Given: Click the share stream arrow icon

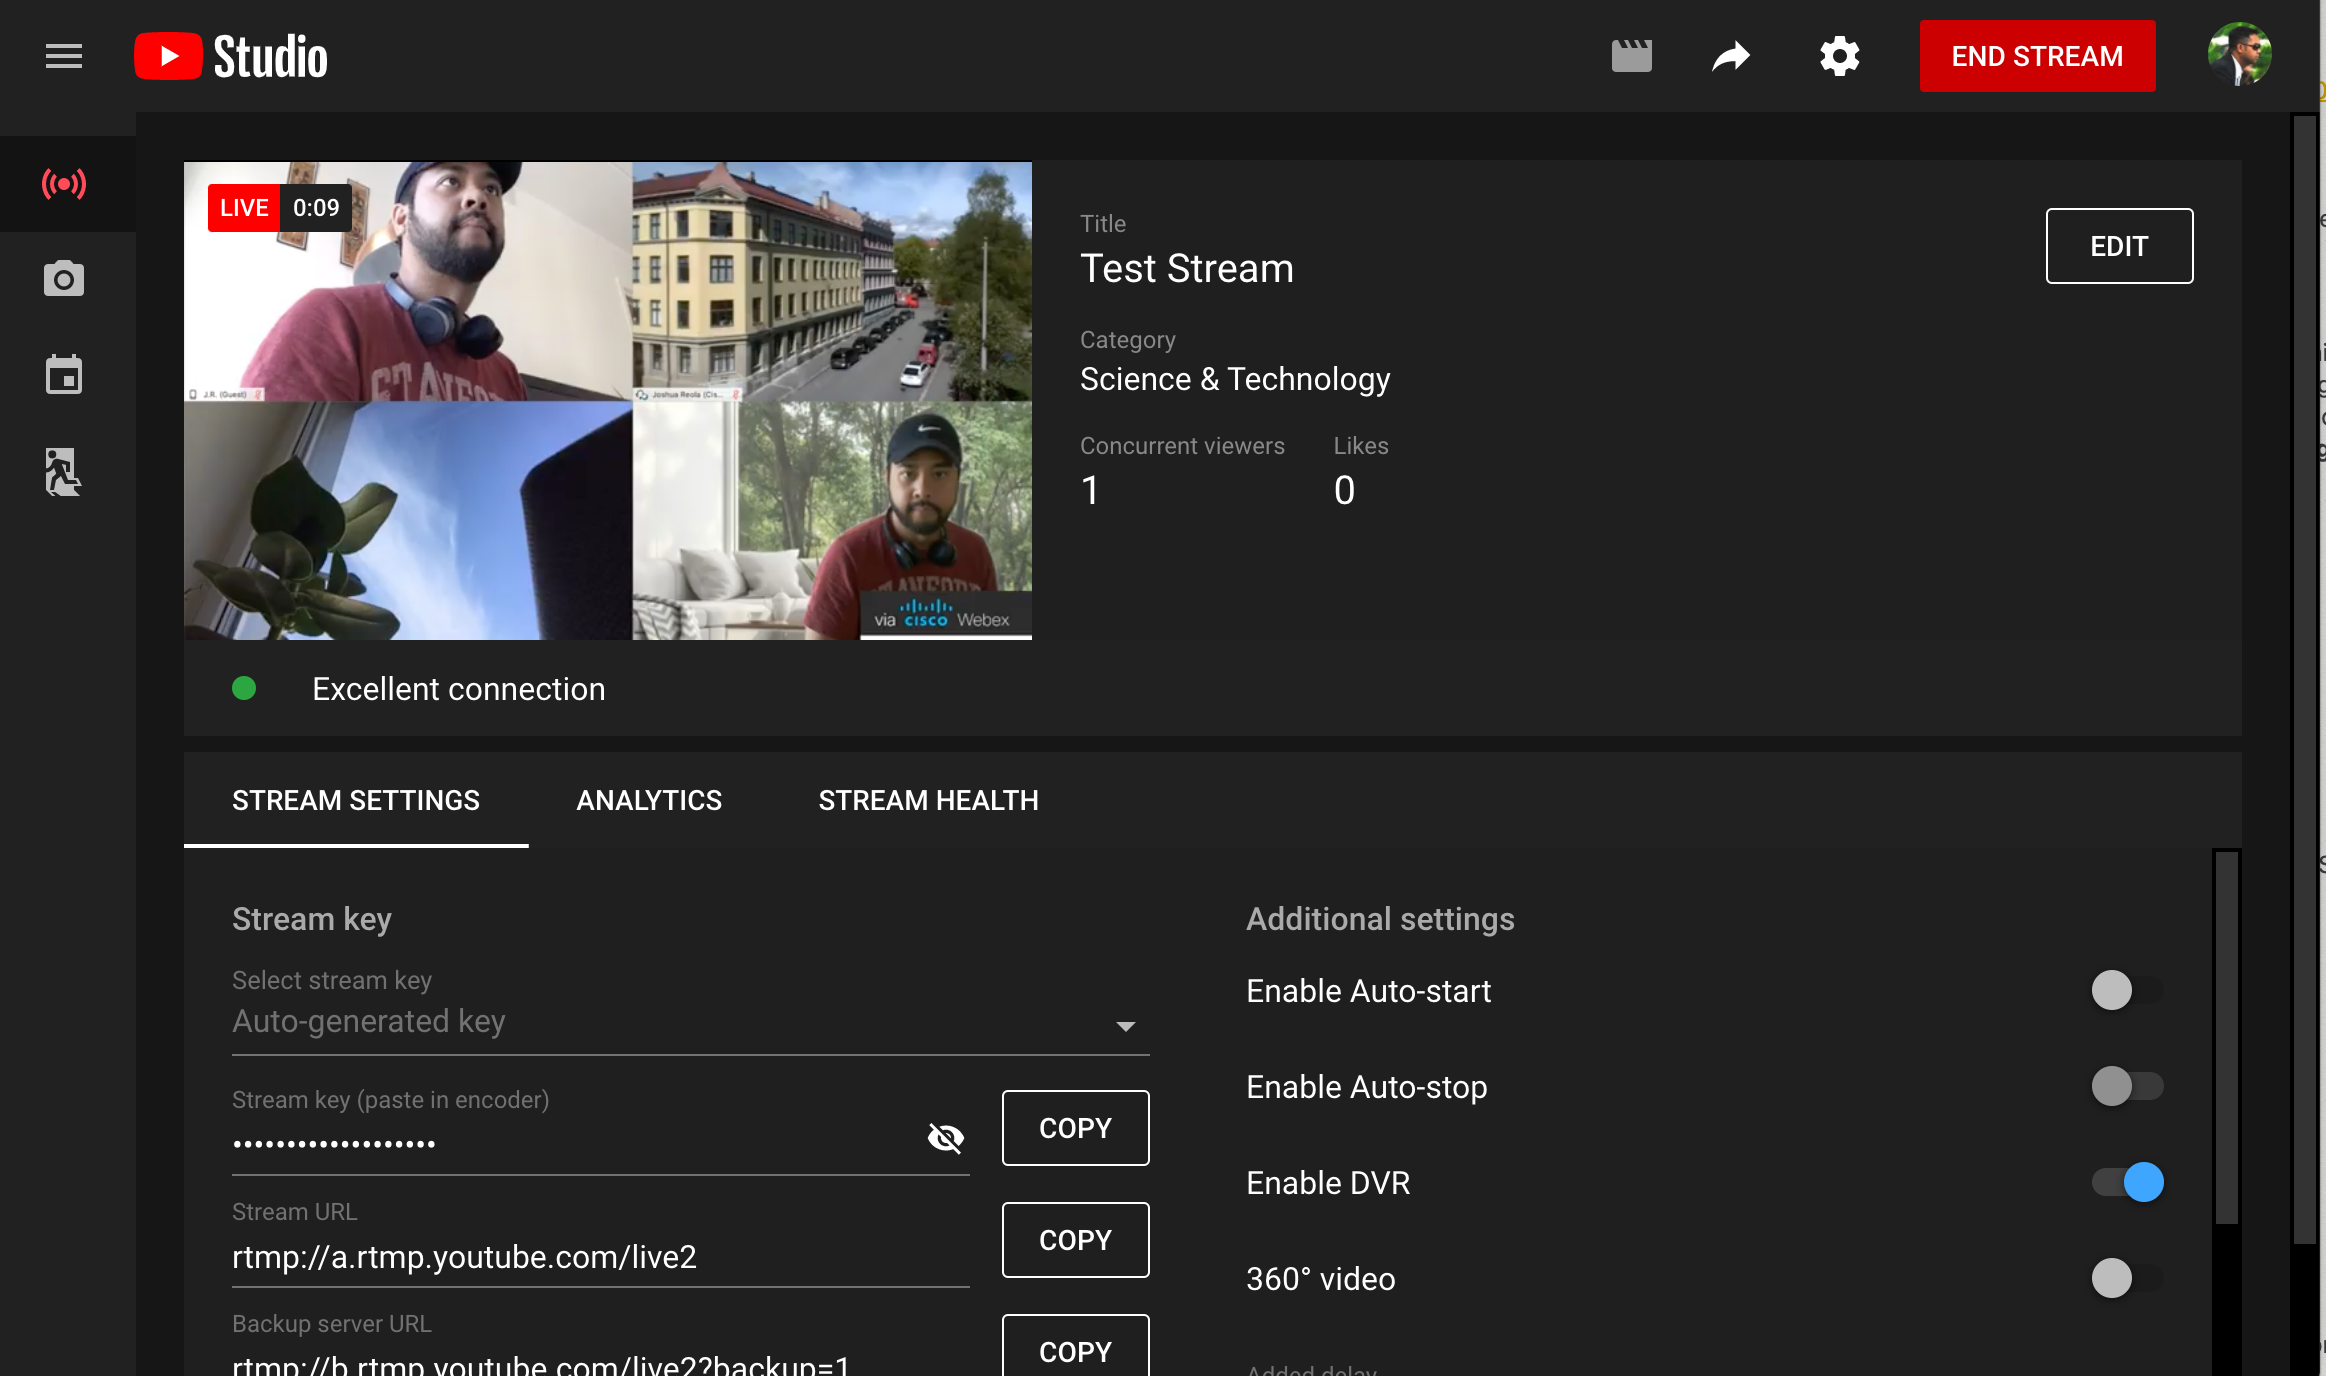Looking at the screenshot, I should (1731, 54).
